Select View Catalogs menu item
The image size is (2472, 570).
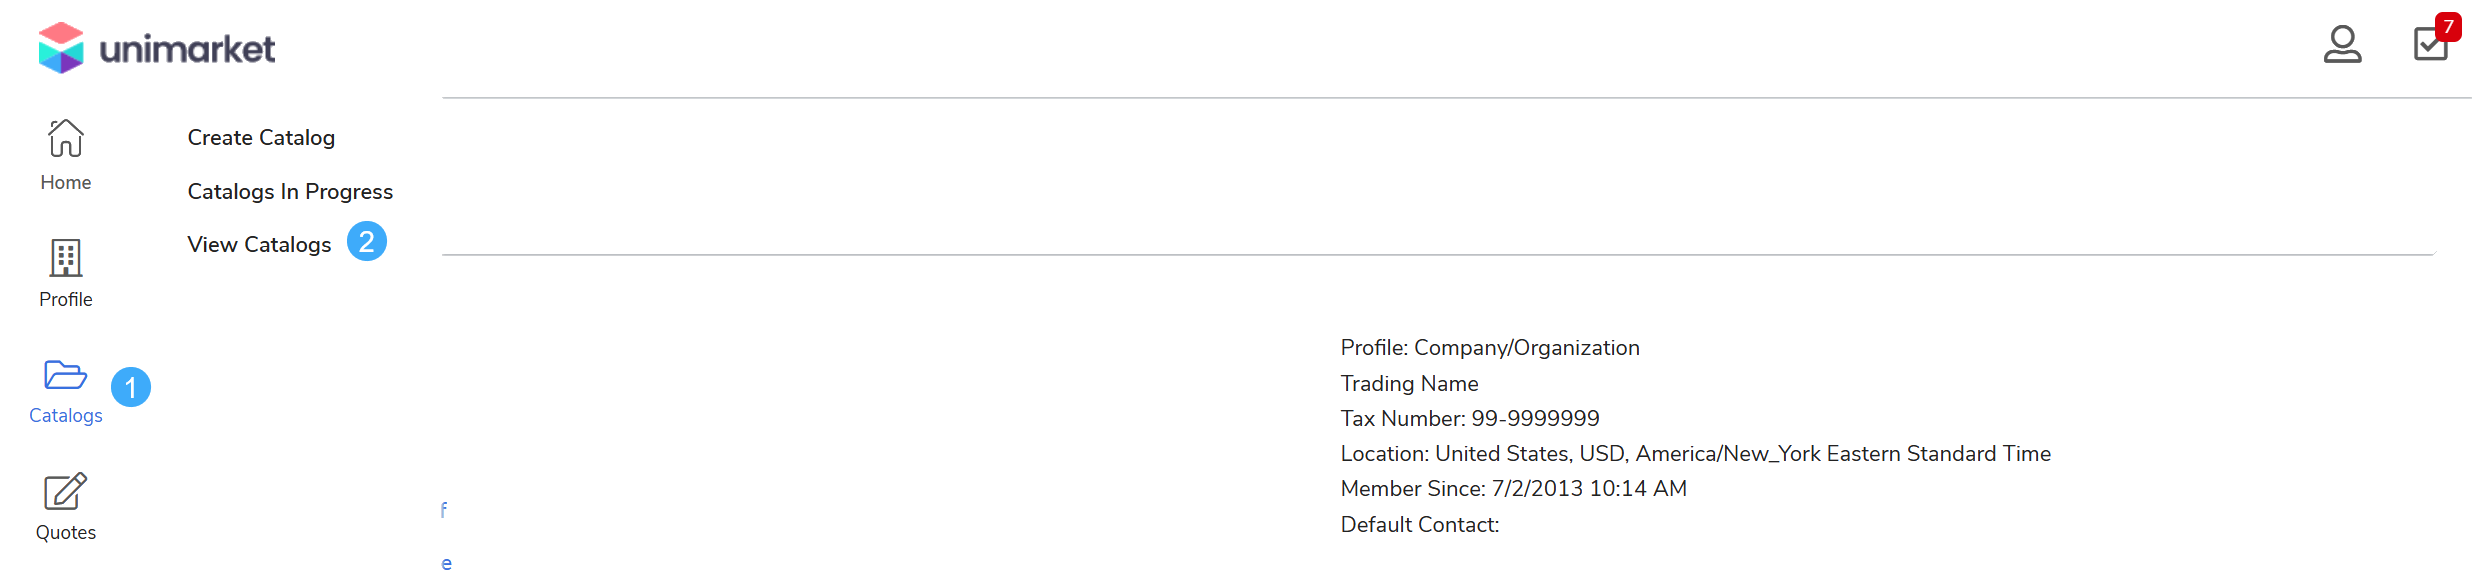point(259,244)
